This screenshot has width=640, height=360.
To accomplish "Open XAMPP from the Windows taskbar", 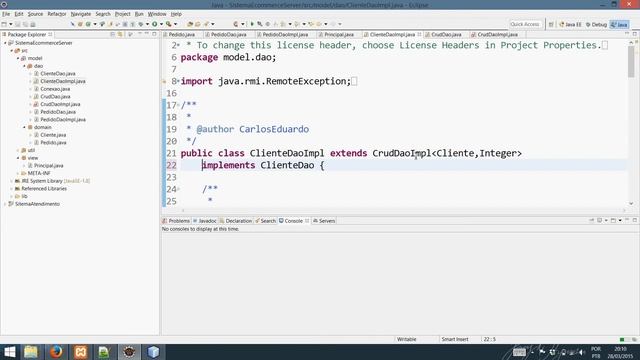I will 80,352.
